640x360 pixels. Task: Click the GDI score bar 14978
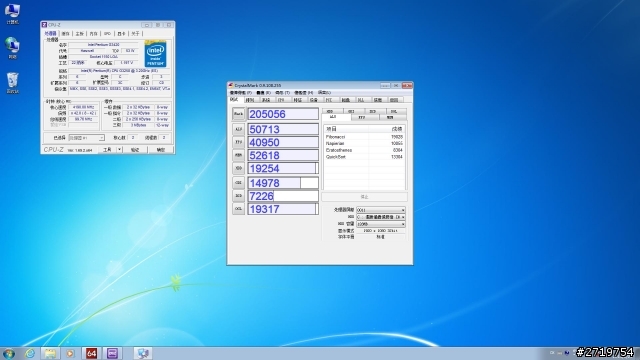283,183
